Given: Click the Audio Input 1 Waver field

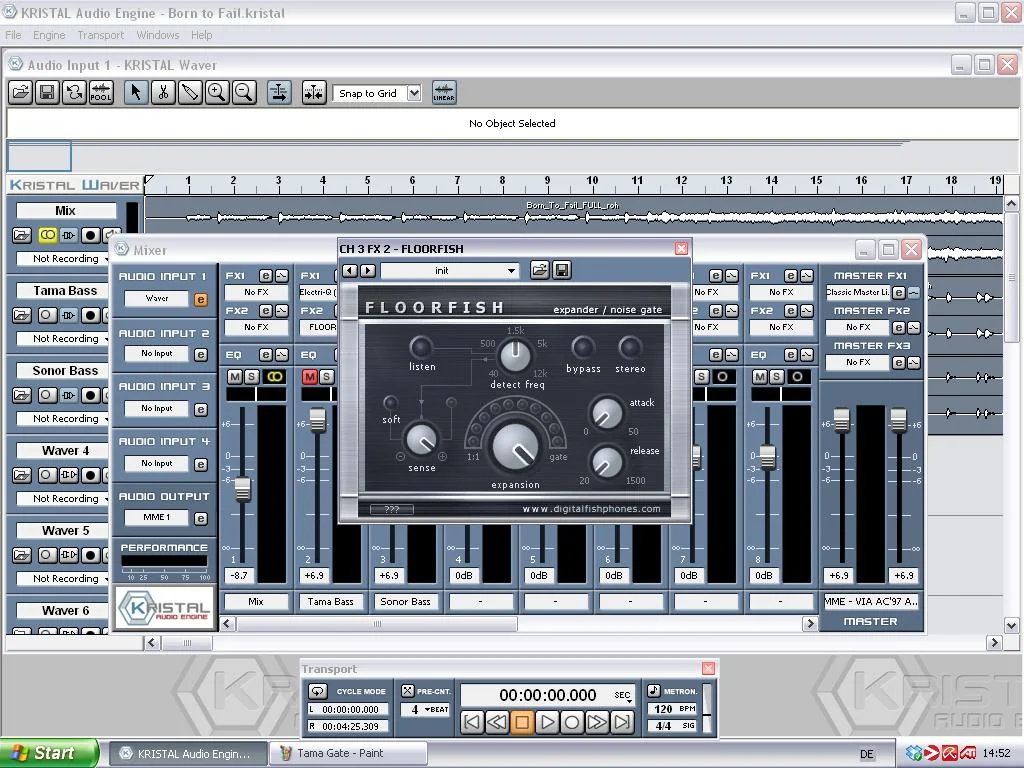Looking at the screenshot, I should 157,298.
